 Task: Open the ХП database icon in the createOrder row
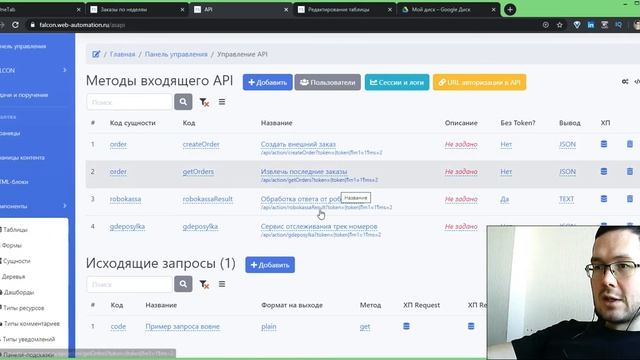604,144
